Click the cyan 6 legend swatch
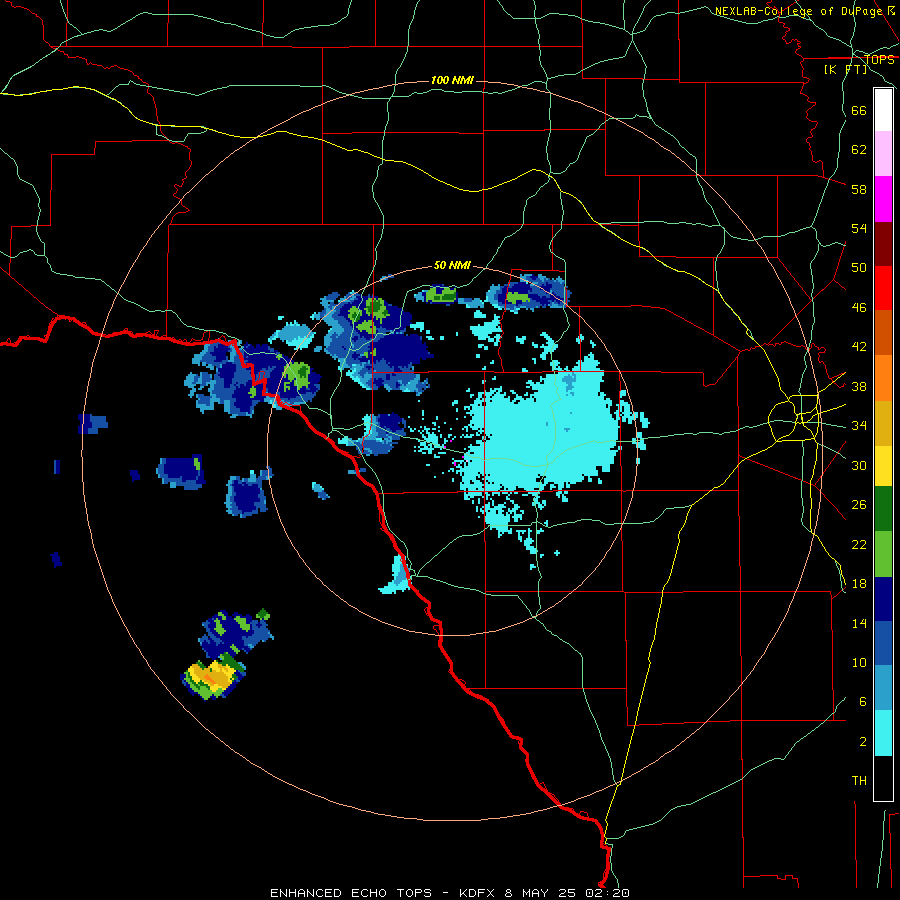 point(883,733)
